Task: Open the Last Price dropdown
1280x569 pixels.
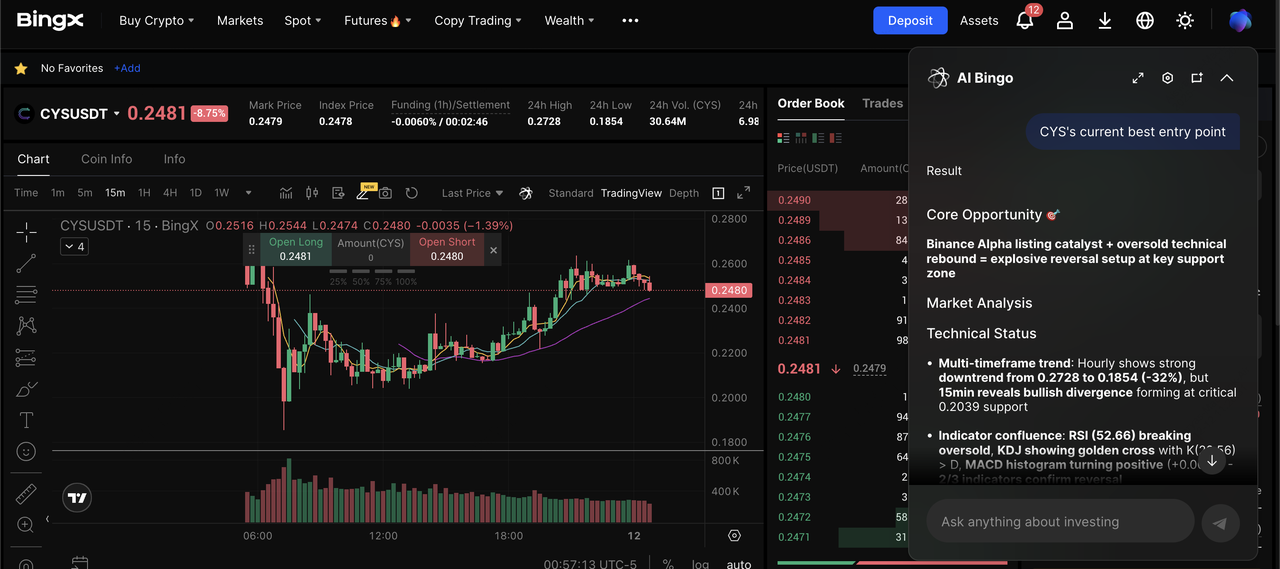Action: pos(472,193)
